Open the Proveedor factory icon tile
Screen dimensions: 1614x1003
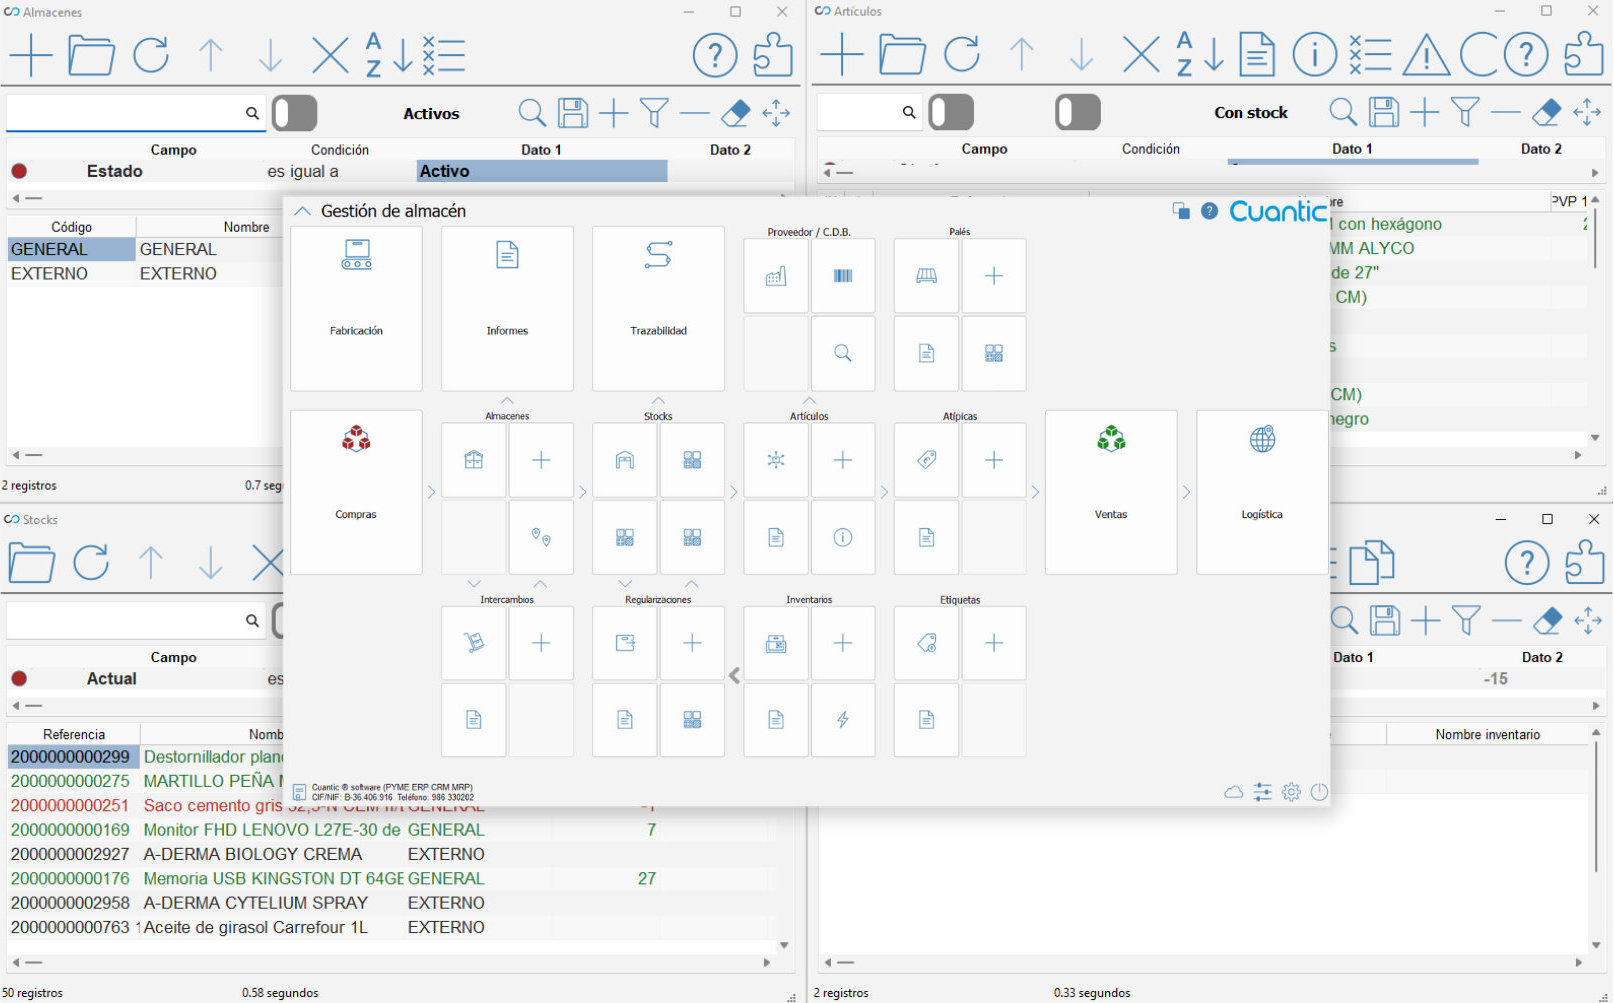[x=776, y=276]
